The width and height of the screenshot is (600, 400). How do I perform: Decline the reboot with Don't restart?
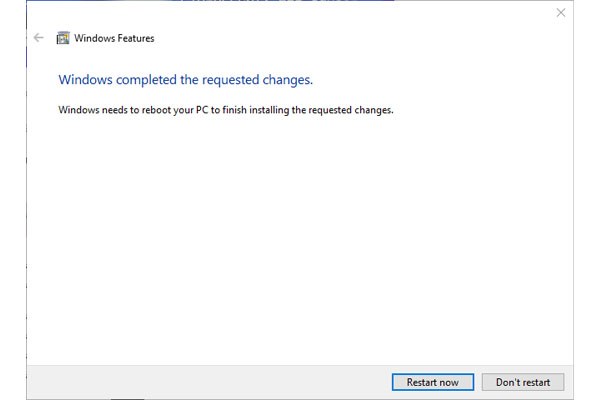tap(523, 382)
